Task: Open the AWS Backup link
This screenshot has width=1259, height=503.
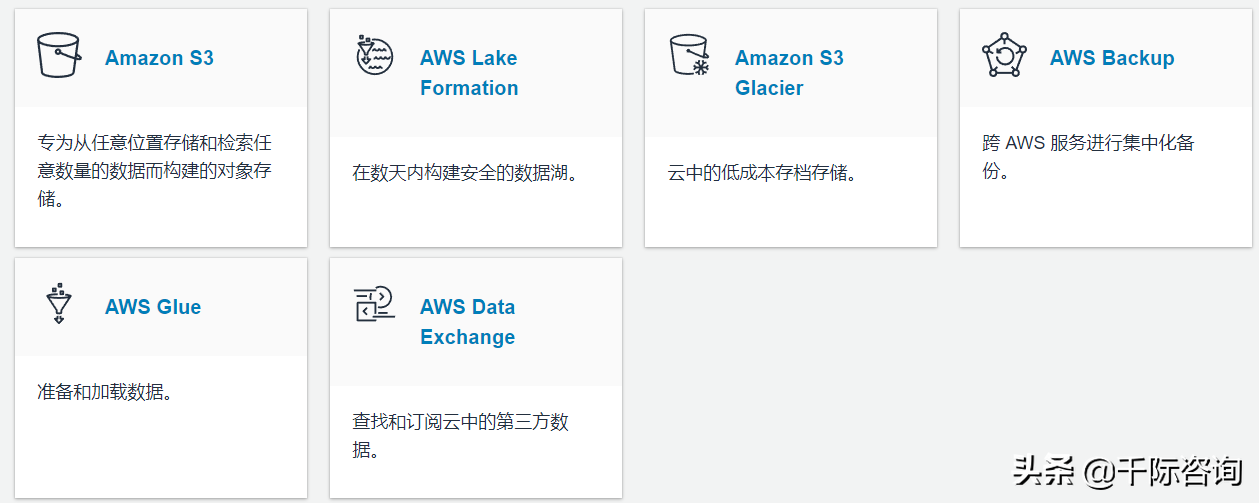Action: [x=1112, y=58]
